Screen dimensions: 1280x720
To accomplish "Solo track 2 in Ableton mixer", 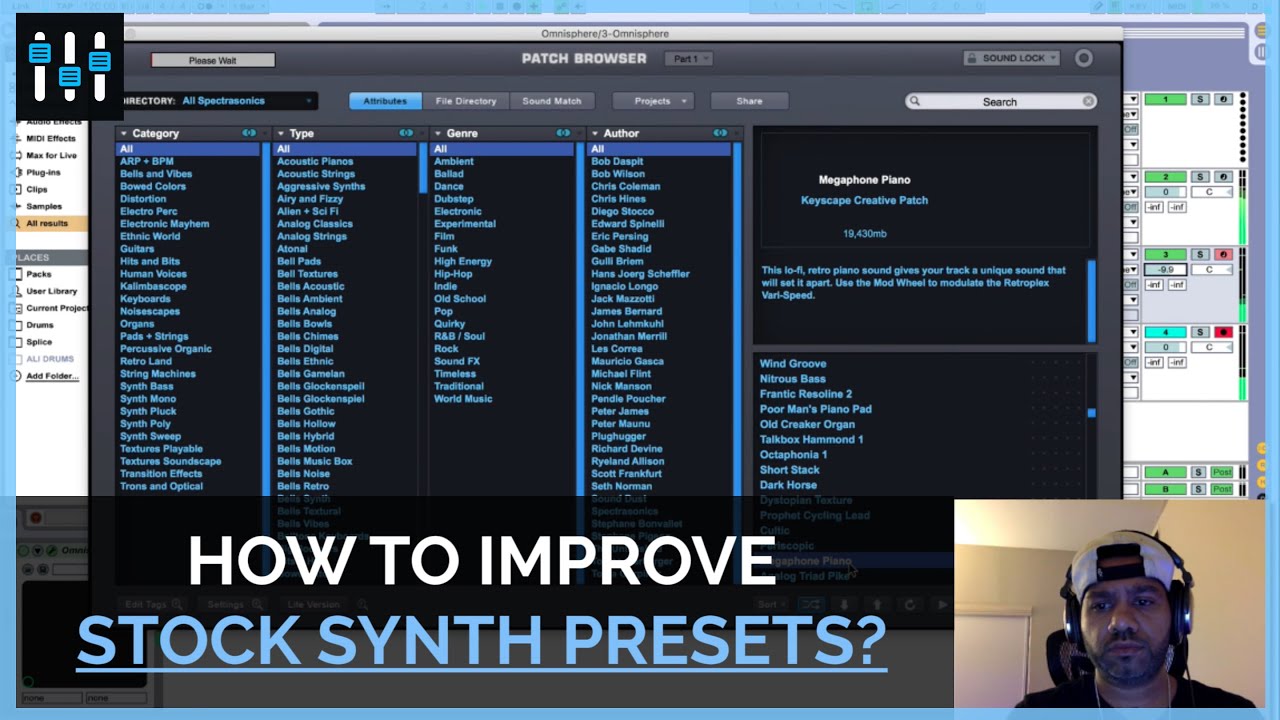I will click(x=1201, y=177).
